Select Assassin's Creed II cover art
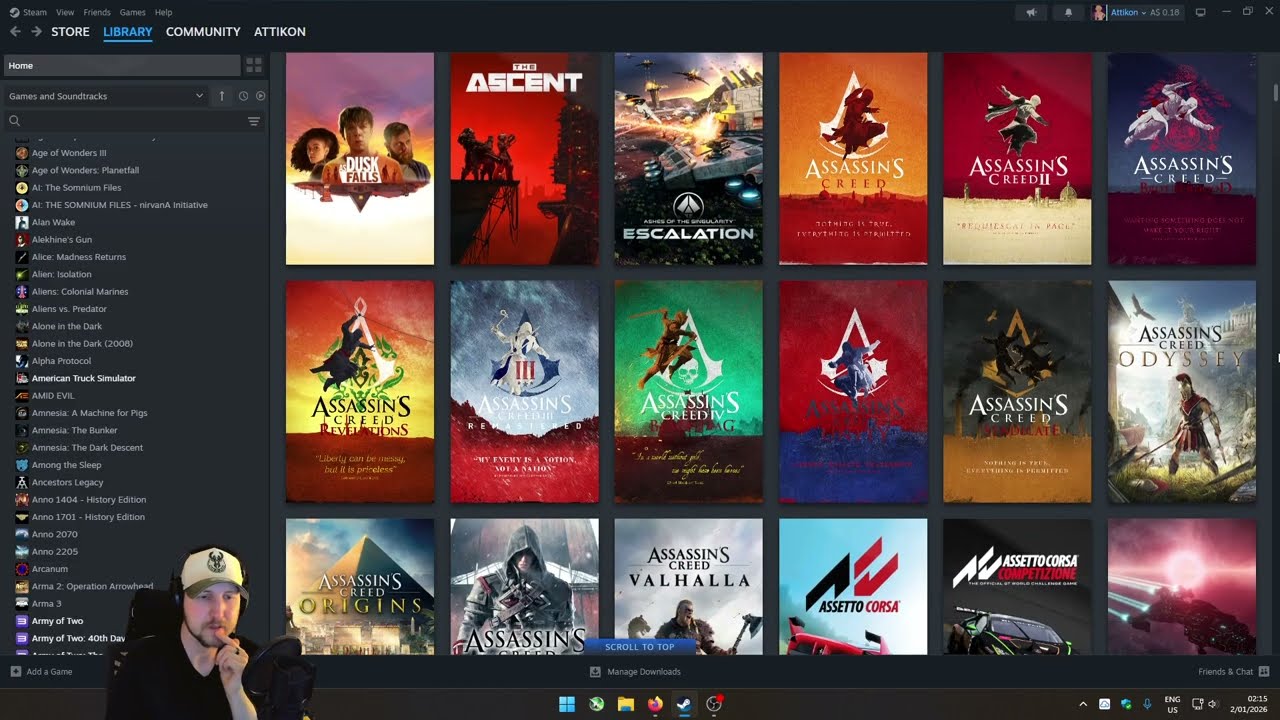This screenshot has height=720, width=1280. tap(1017, 158)
